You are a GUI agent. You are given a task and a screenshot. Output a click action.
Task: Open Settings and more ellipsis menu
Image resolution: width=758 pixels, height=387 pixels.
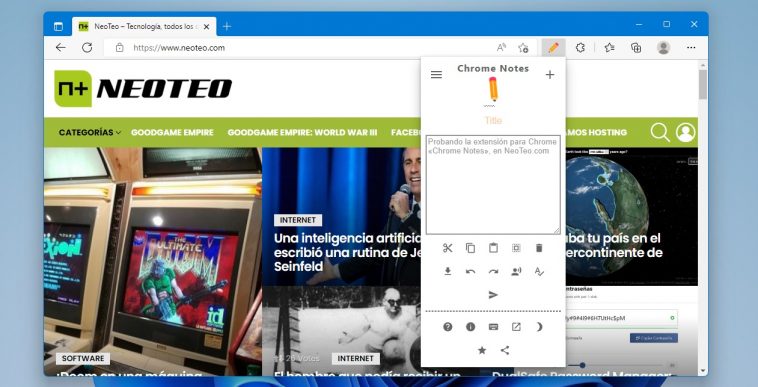691,48
